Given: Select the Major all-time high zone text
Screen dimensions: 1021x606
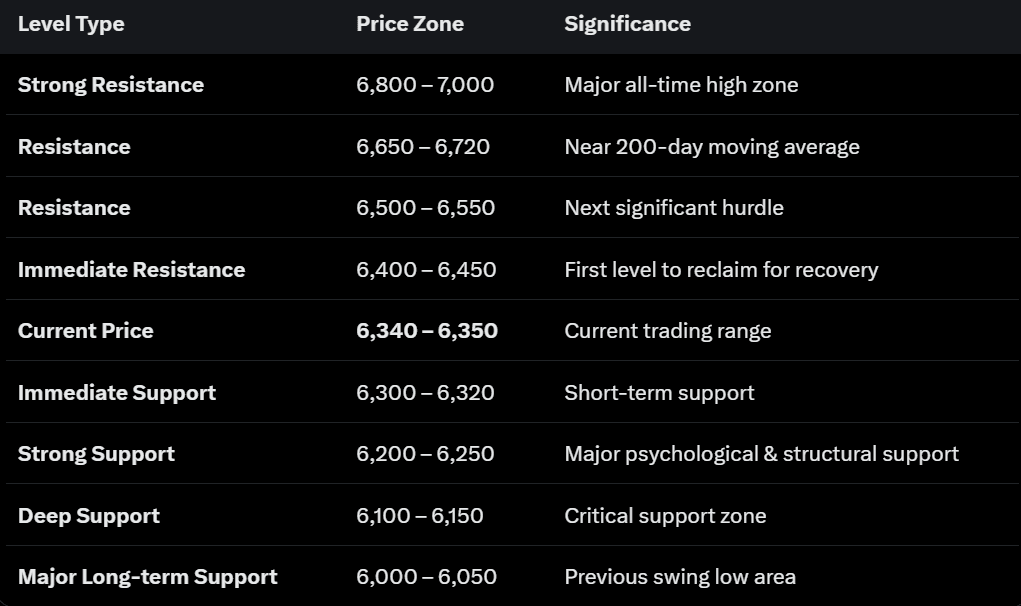Looking at the screenshot, I should pos(681,85).
